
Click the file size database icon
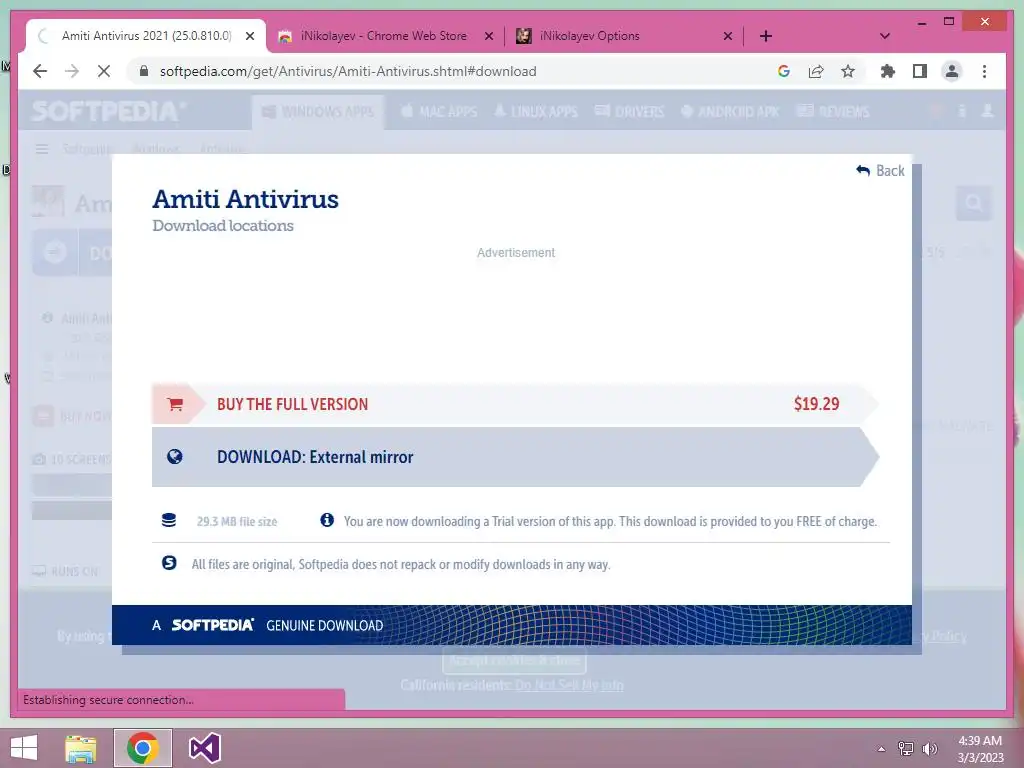click(x=168, y=520)
